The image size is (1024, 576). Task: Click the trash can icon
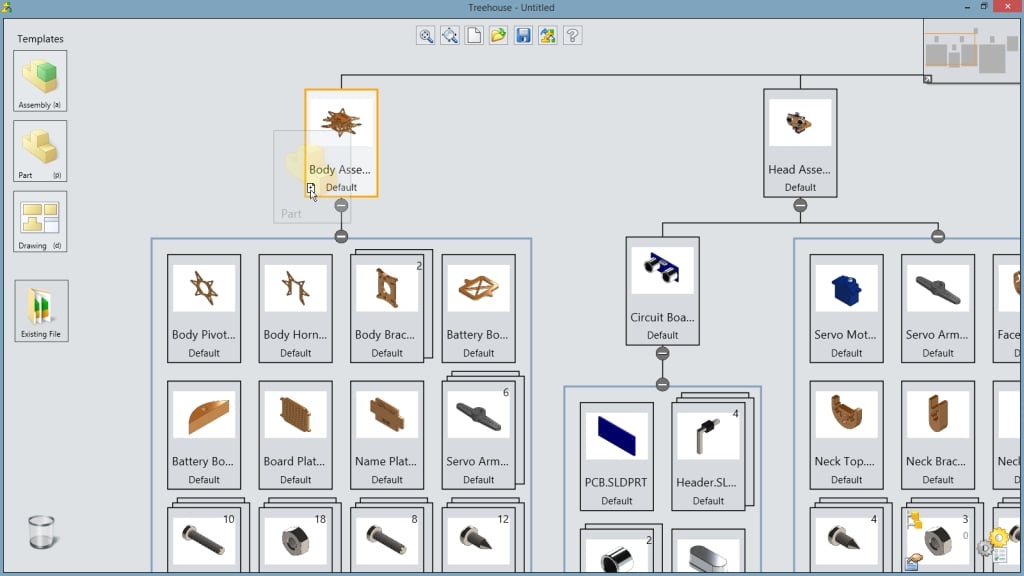42,532
